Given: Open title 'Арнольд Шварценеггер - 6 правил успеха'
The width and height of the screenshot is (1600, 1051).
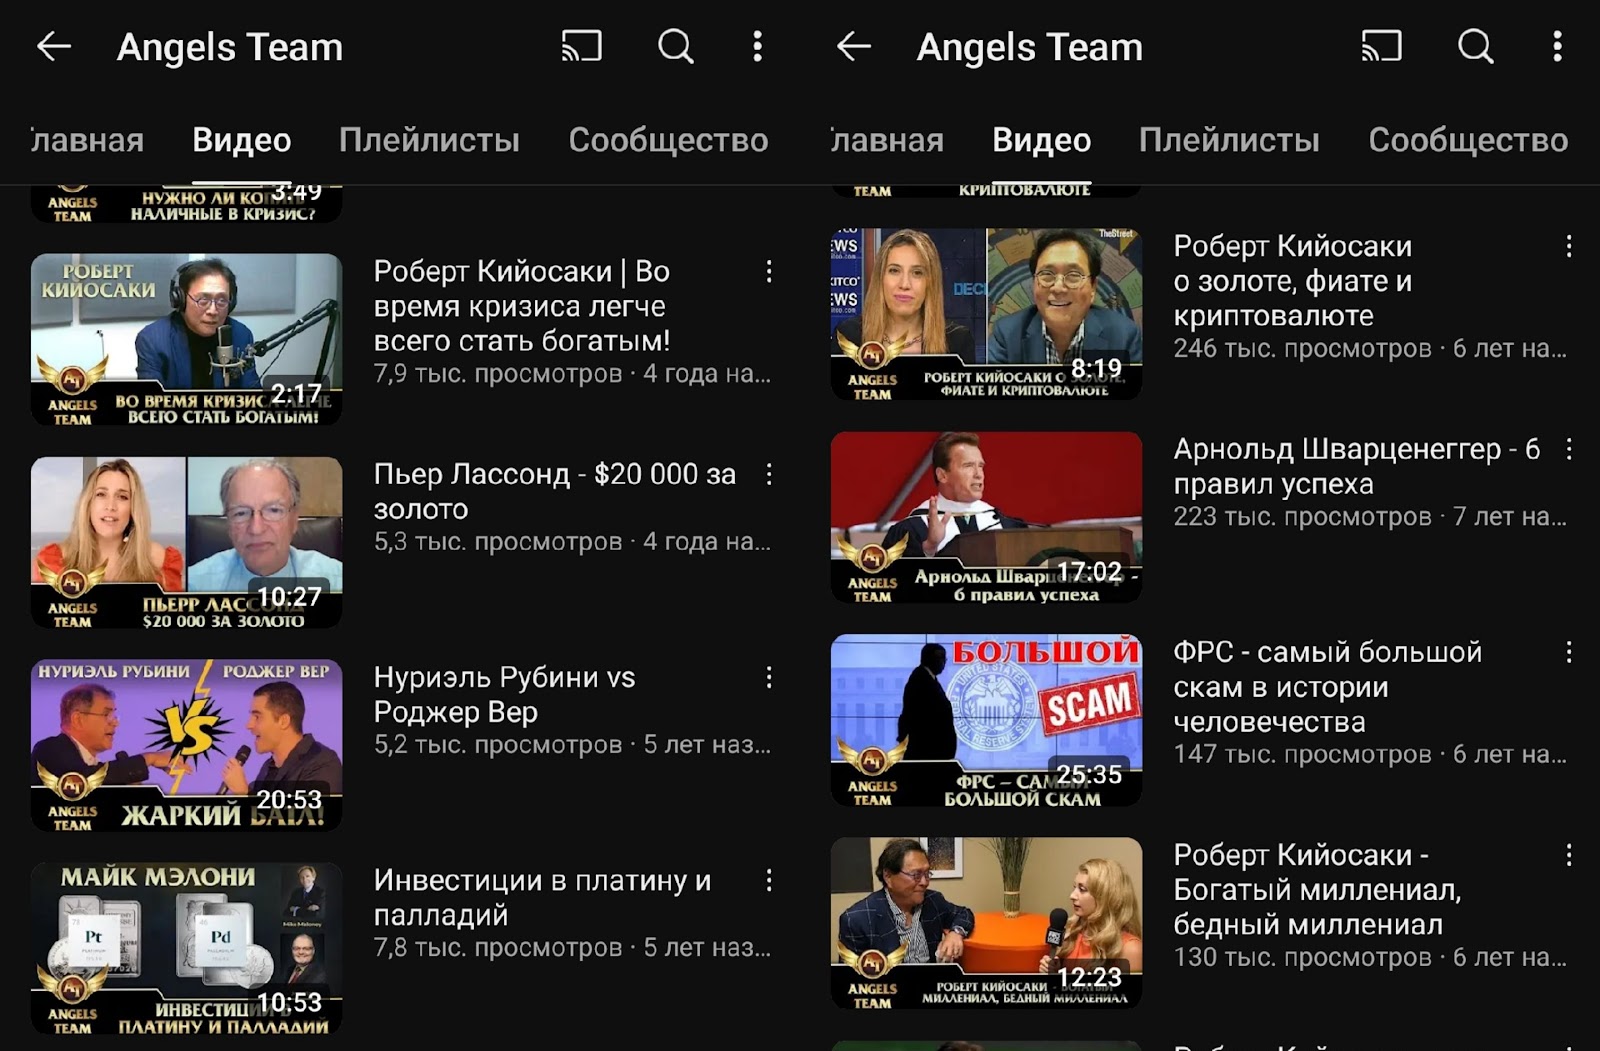Looking at the screenshot, I should coord(1357,466).
